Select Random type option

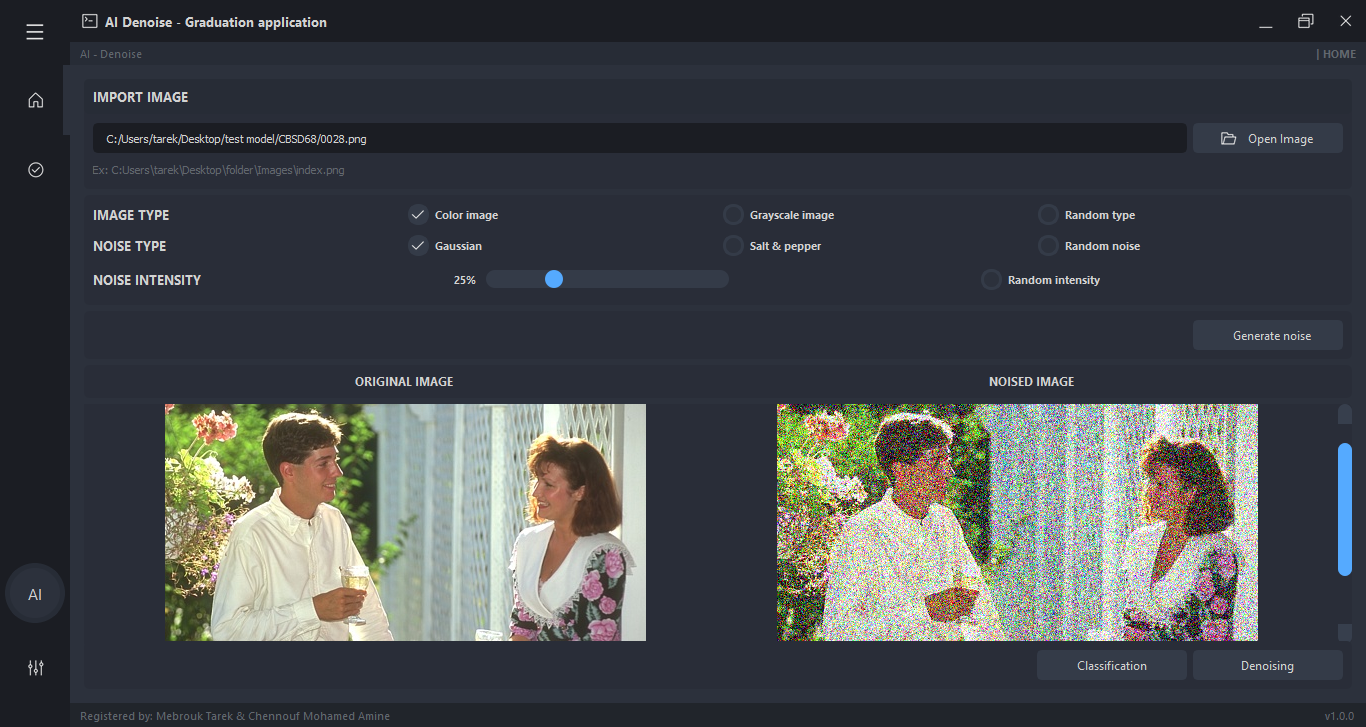(x=1048, y=215)
